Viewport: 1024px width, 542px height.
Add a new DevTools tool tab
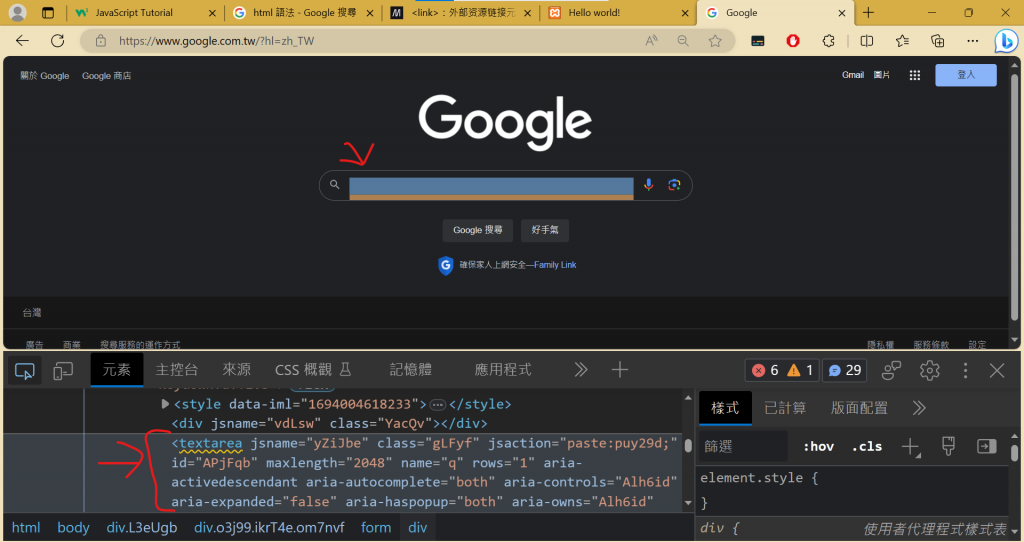[620, 370]
